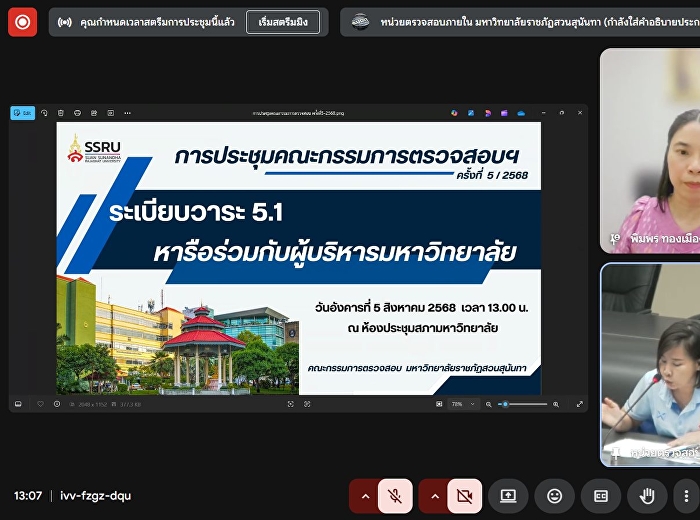Click file size 377.3 KB text
This screenshot has height=520, width=700.
(130, 404)
